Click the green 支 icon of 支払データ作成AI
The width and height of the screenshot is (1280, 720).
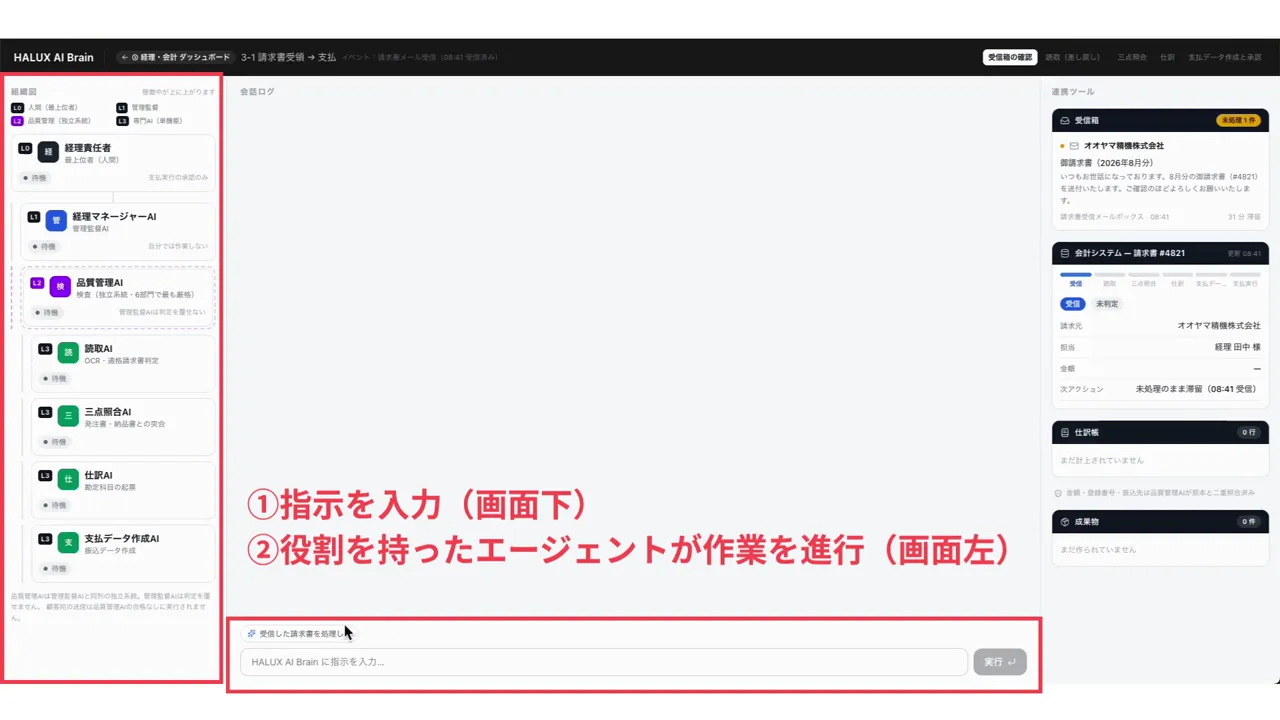pyautogui.click(x=68, y=543)
